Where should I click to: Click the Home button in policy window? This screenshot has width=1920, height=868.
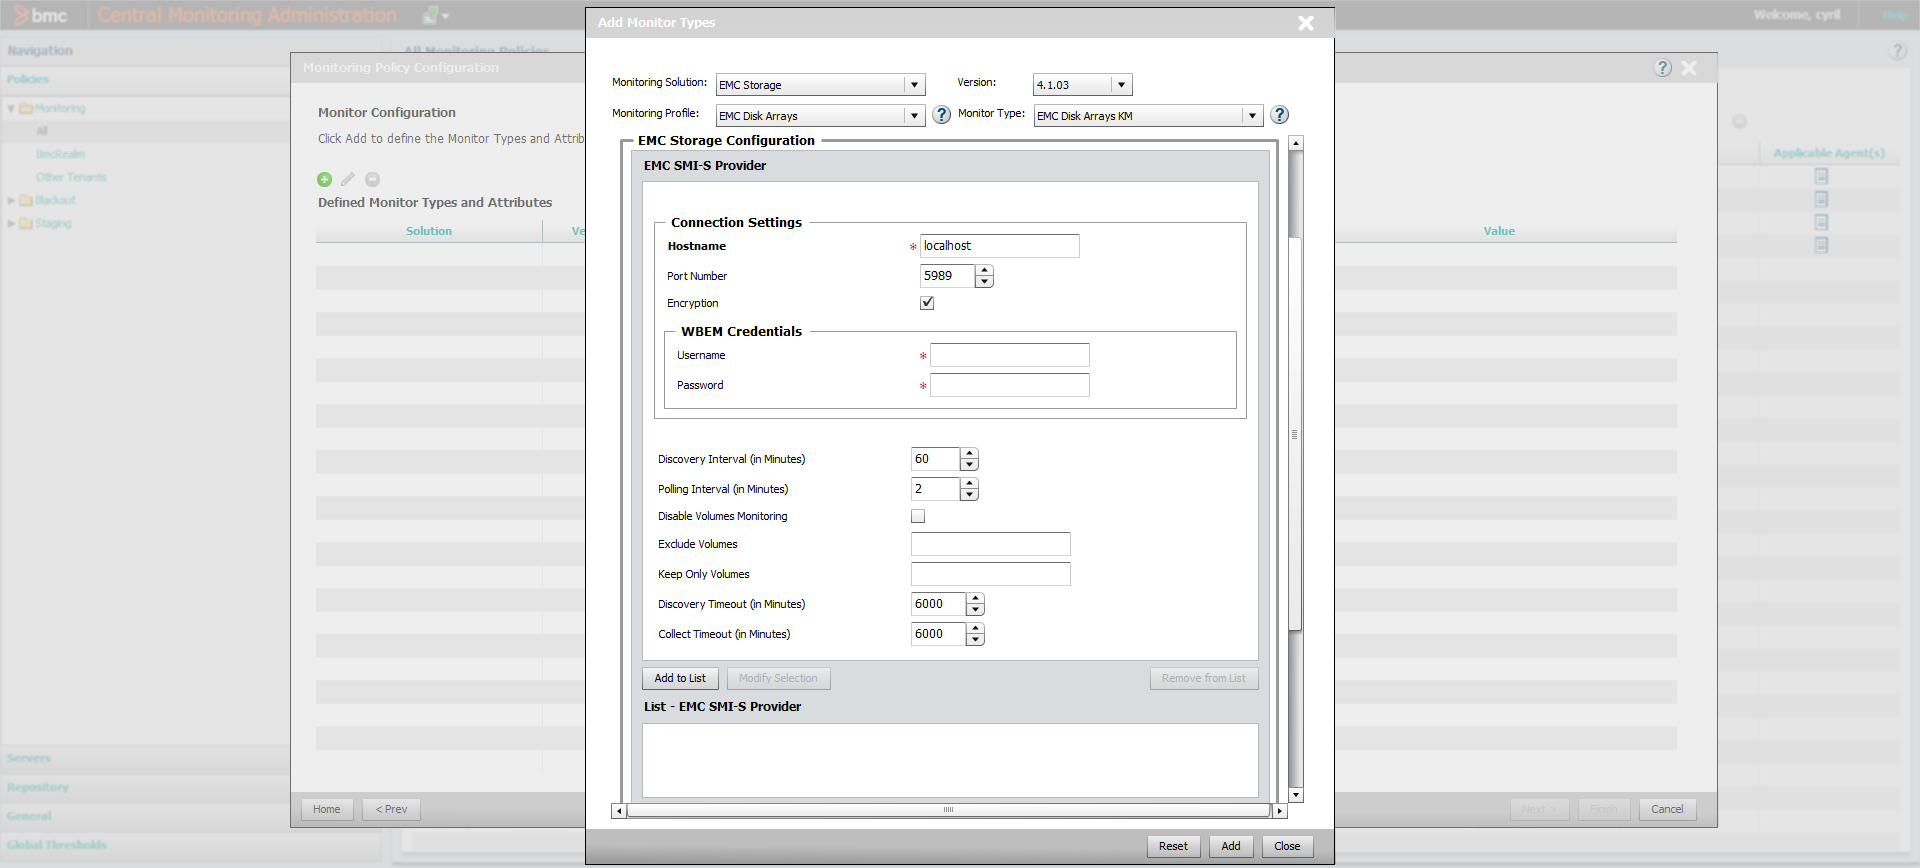click(x=327, y=809)
